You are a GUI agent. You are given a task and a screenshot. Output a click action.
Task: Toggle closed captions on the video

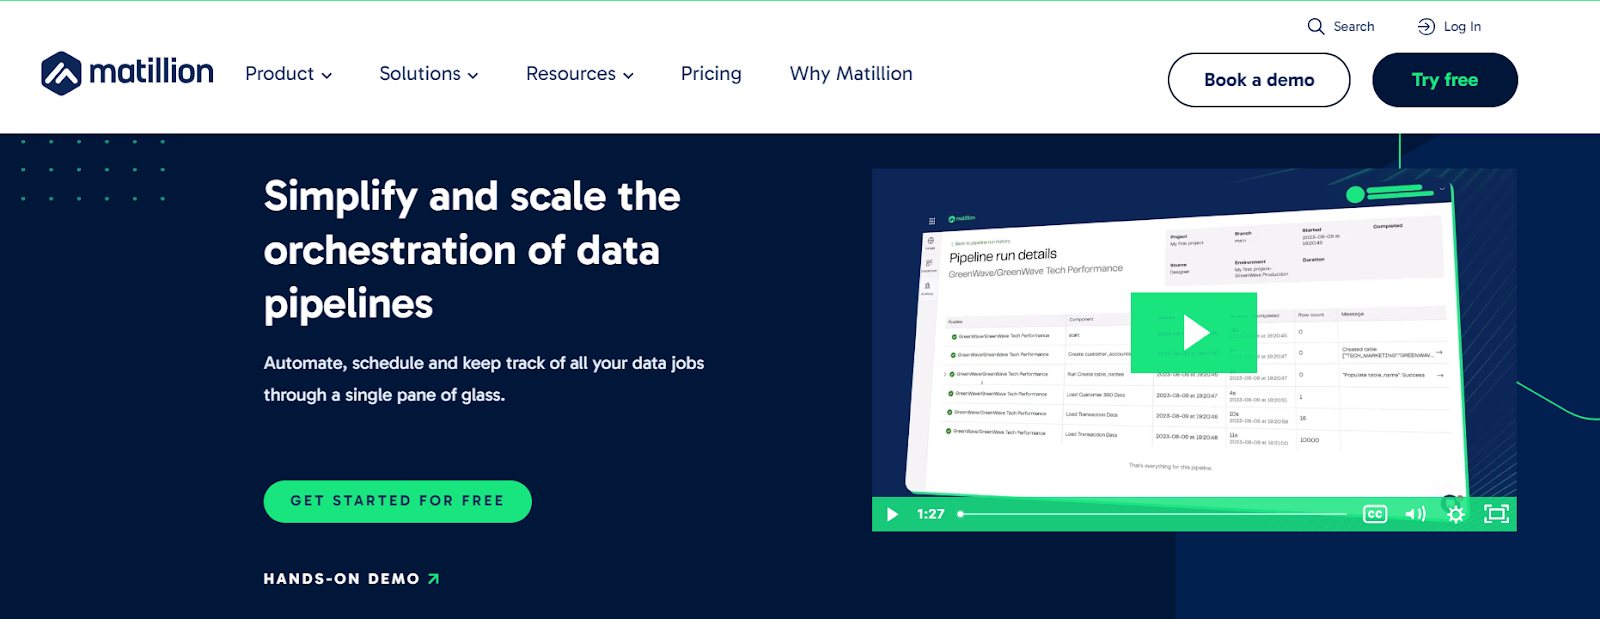pos(1375,514)
